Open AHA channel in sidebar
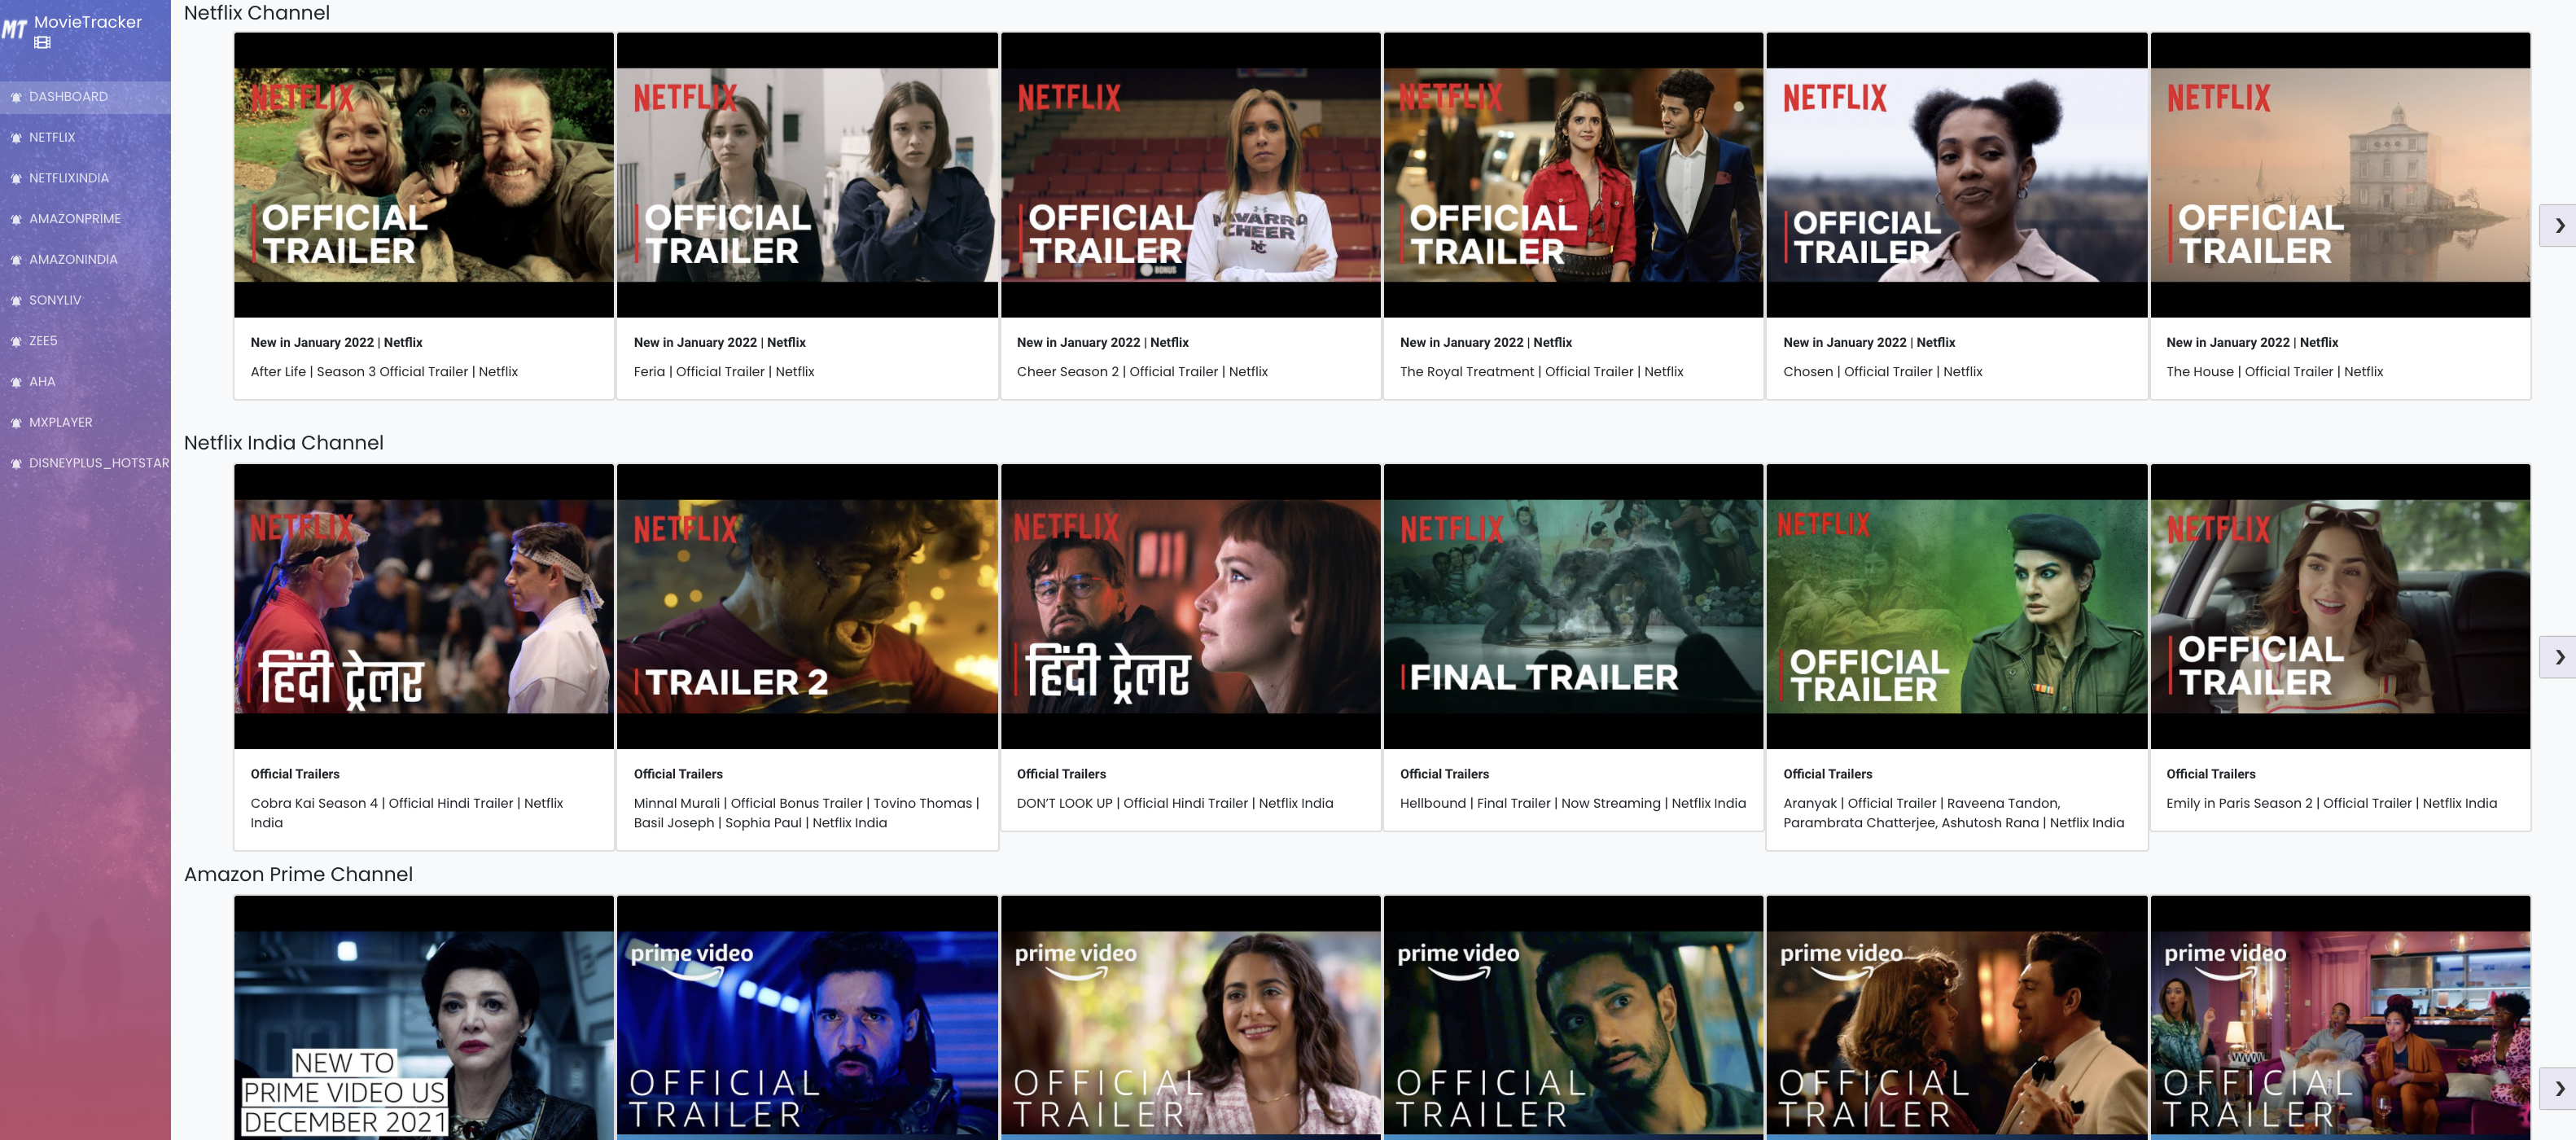The width and height of the screenshot is (2576, 1140). (85, 382)
